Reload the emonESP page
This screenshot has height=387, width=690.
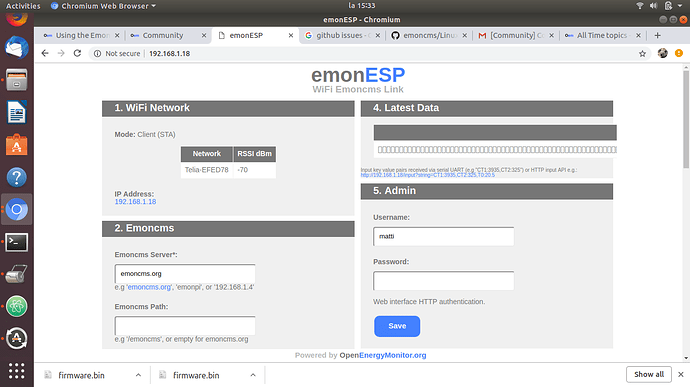(77, 53)
